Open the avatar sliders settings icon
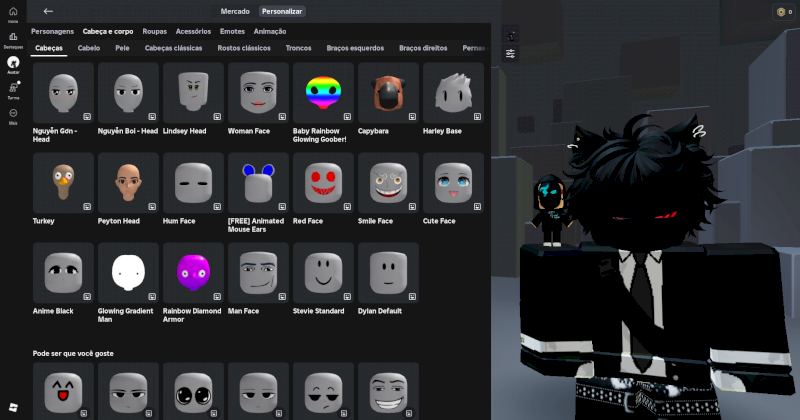This screenshot has height=420, width=800. click(510, 54)
